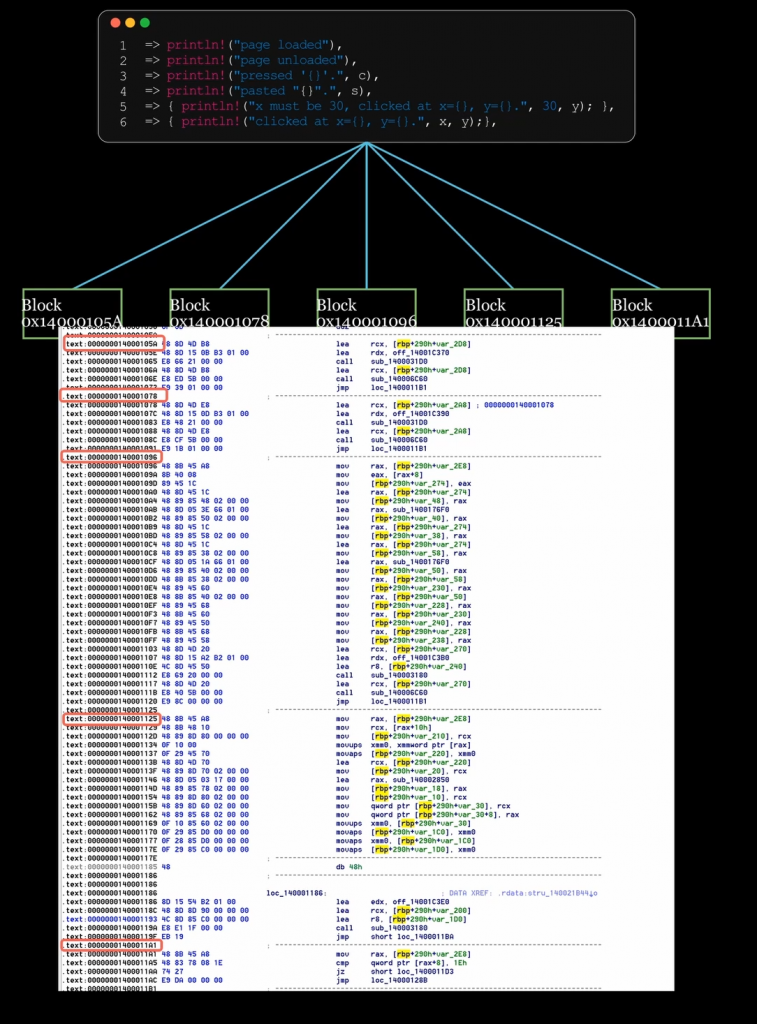This screenshot has height=1024, width=757.
Task: Select the Block 0x140001096 box
Action: click(366, 308)
